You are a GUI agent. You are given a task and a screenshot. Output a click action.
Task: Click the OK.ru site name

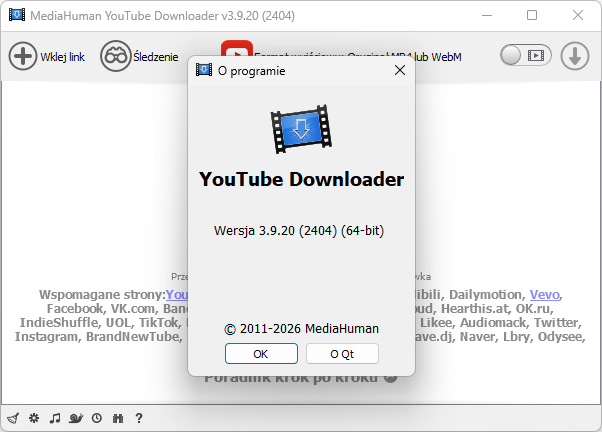pos(534,308)
